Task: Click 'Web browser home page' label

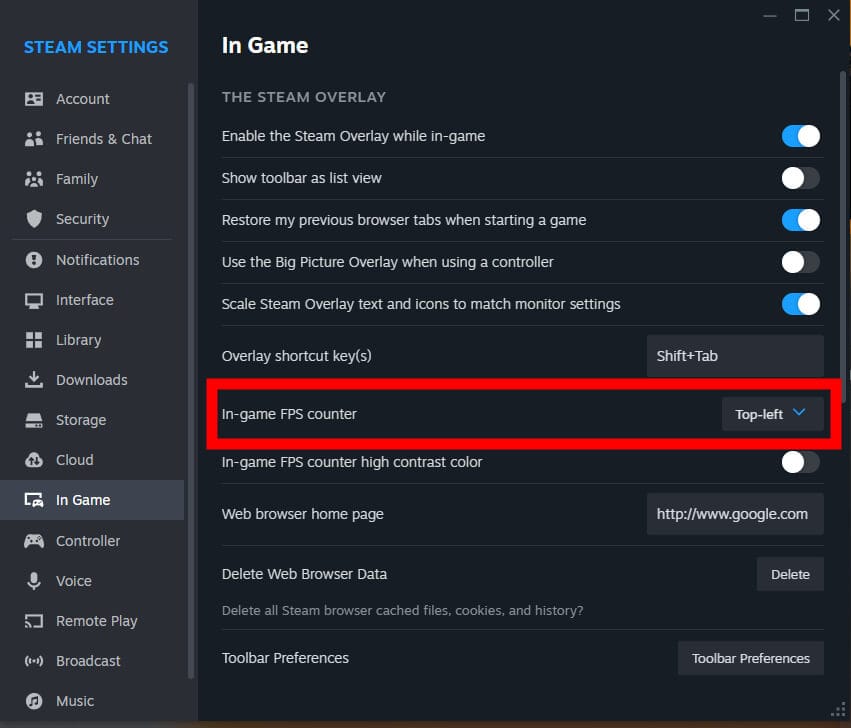Action: 302,514
